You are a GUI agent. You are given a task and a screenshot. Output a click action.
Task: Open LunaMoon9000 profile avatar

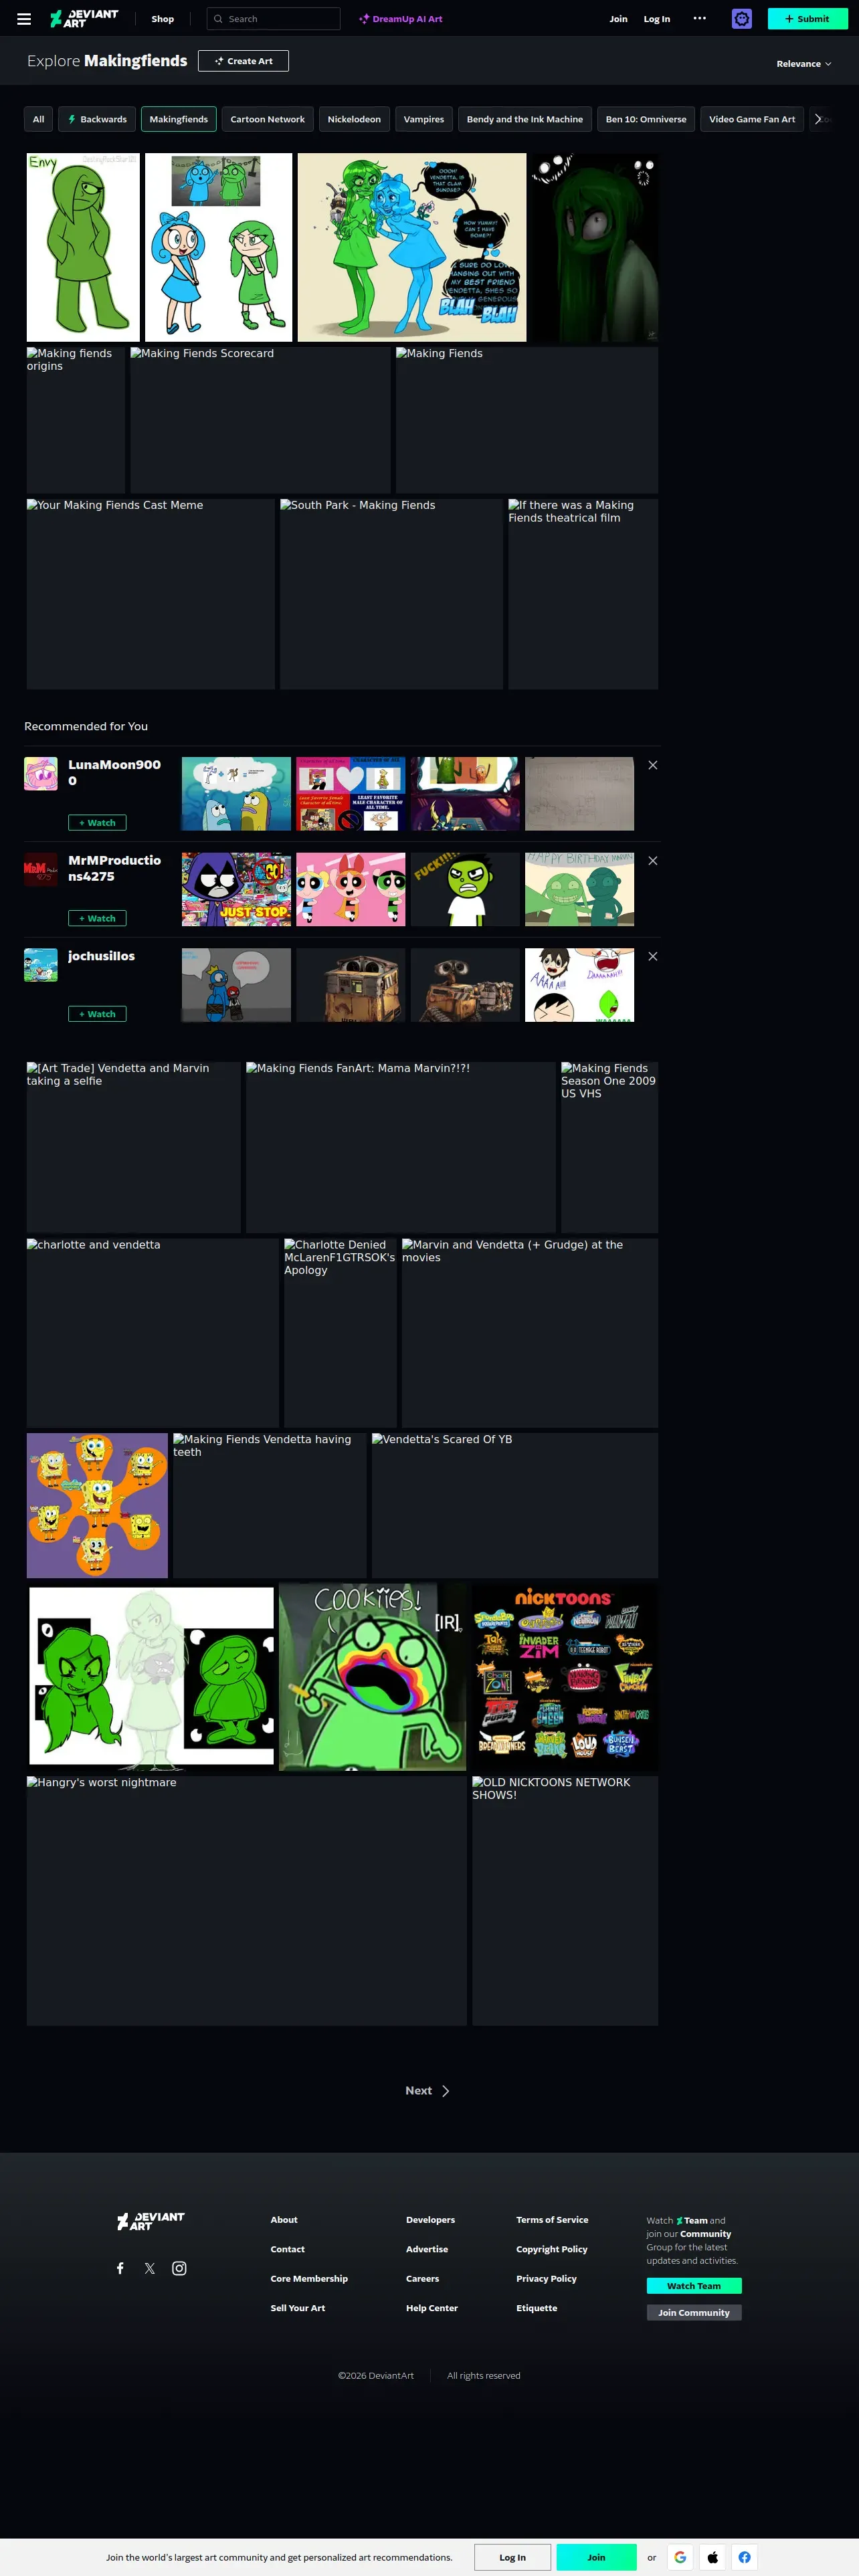41,774
